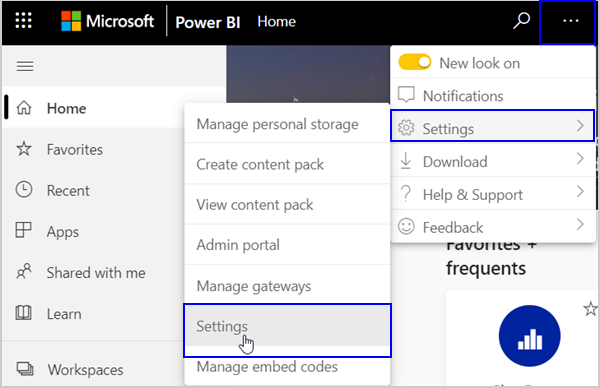Expand the Download submenu chevron
Screen dimensions: 600x388
tap(580, 159)
